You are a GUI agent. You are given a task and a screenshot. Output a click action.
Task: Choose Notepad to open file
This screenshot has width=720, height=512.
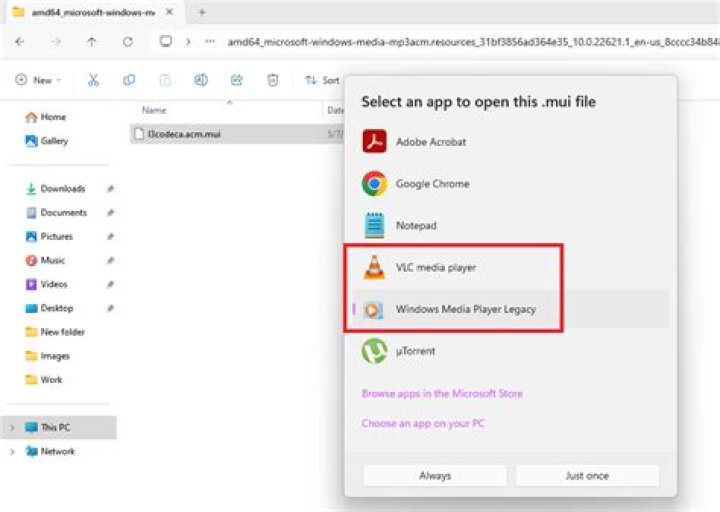(x=510, y=225)
